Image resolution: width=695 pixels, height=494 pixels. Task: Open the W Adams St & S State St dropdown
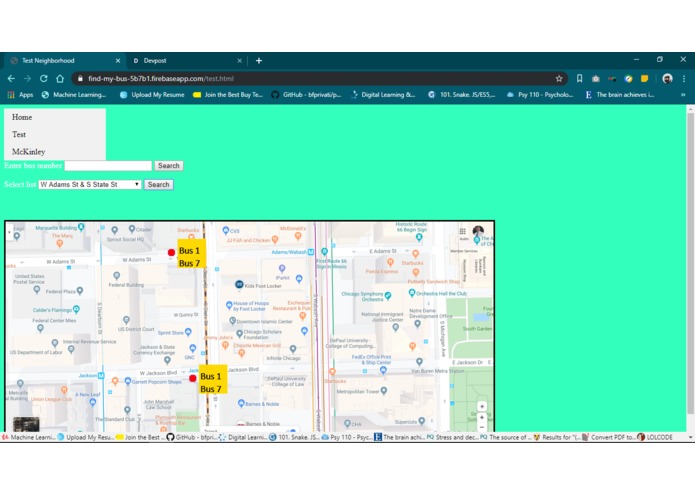click(90, 184)
